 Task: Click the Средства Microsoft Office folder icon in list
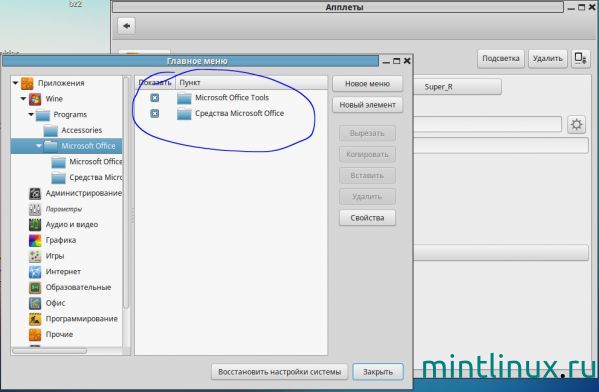184,113
